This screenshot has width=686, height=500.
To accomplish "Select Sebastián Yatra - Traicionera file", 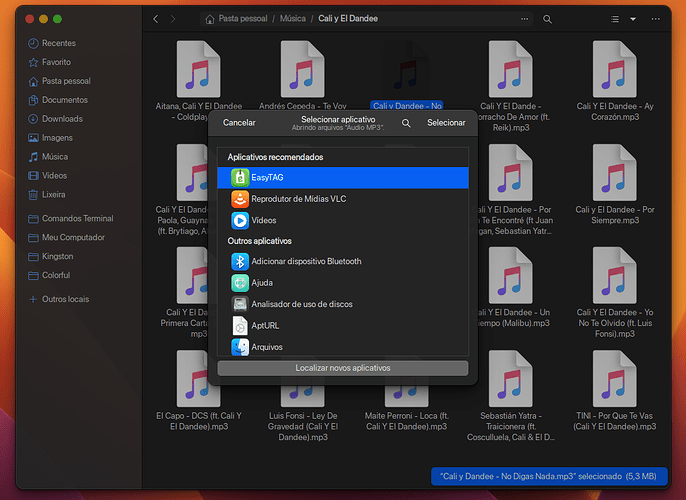I will 511,396.
